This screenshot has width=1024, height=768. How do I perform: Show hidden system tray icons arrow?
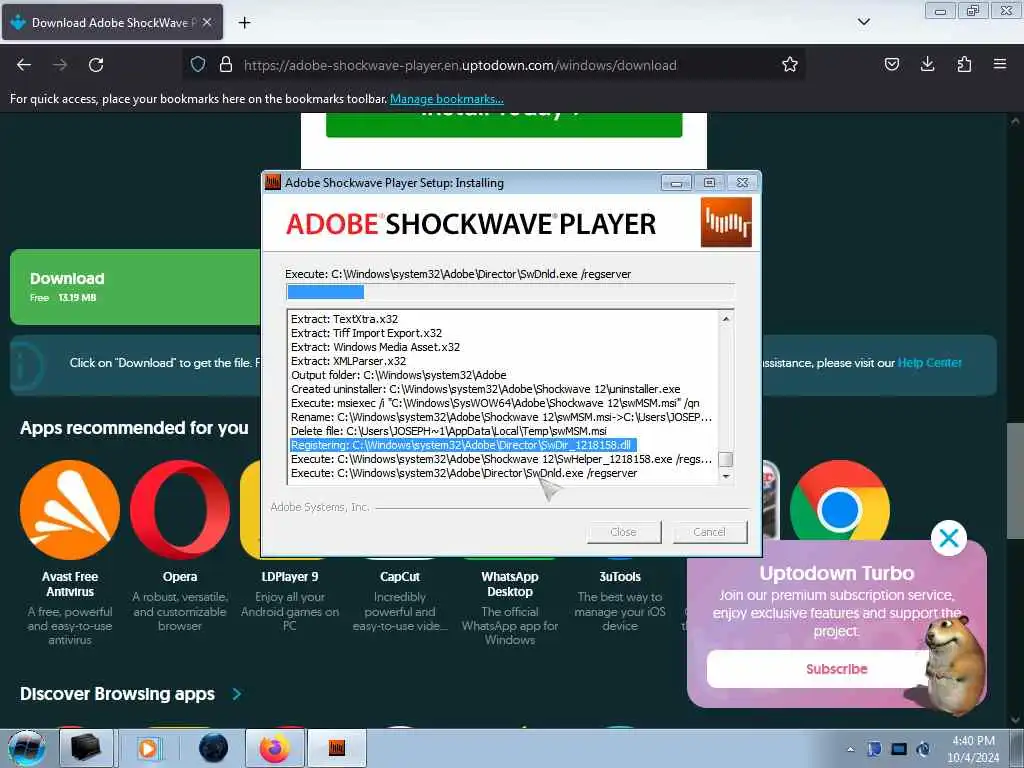850,749
